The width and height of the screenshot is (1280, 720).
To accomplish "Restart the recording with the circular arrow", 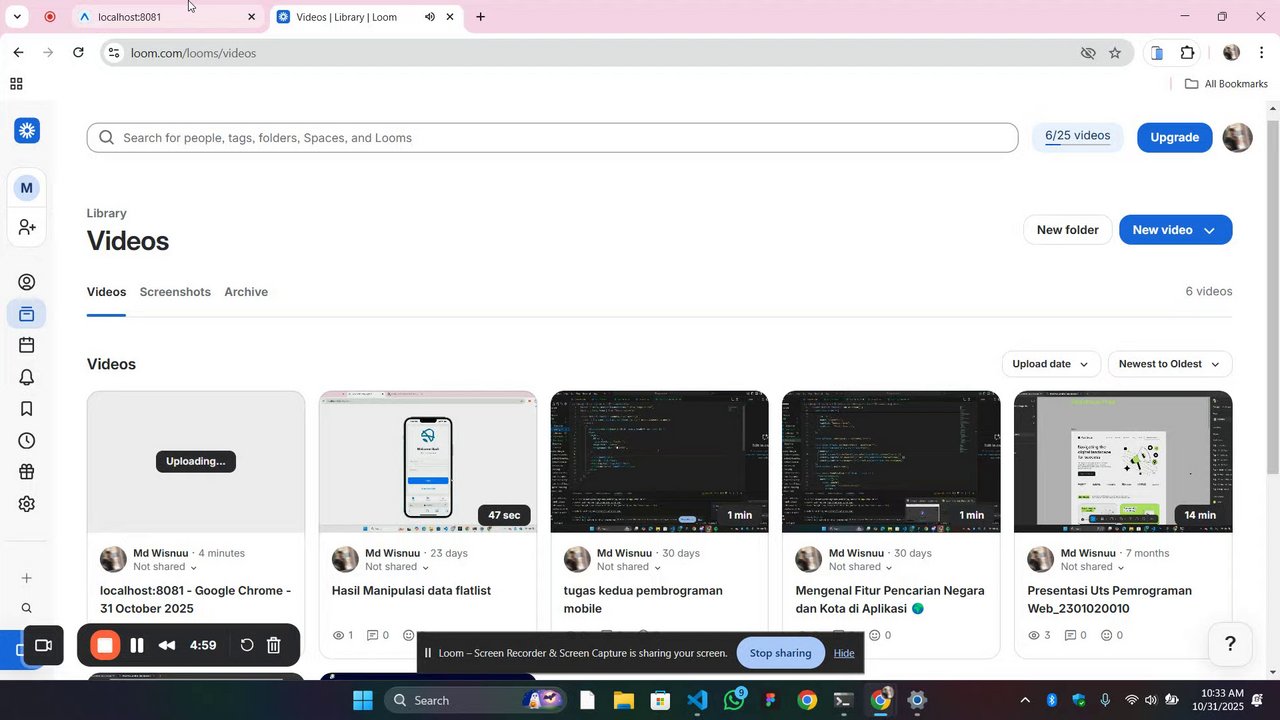I will coord(247,646).
